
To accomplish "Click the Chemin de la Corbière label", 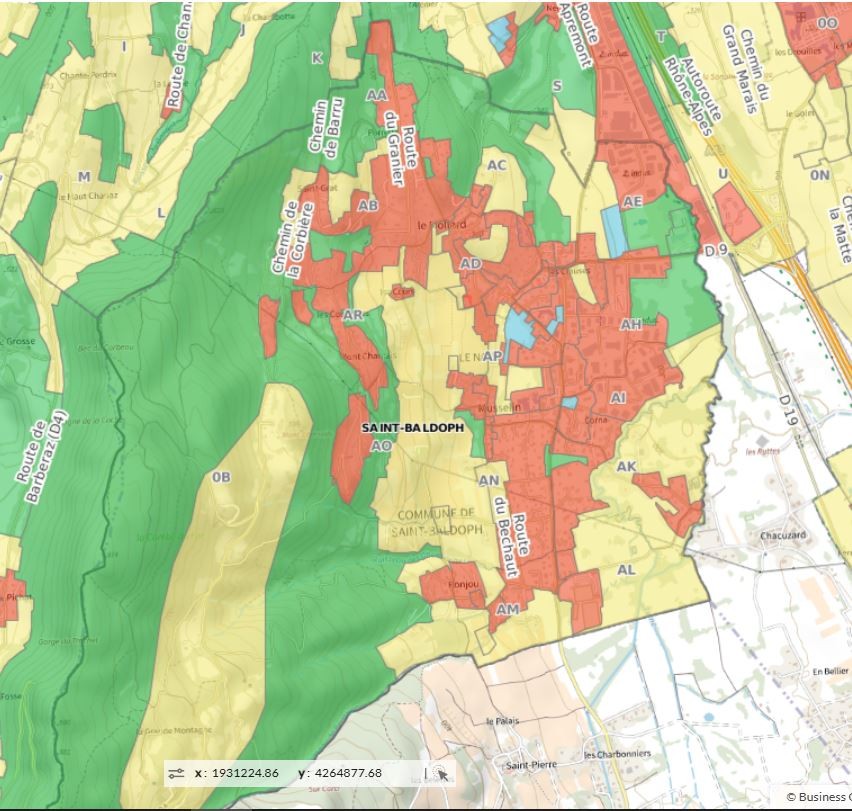I will [x=285, y=237].
